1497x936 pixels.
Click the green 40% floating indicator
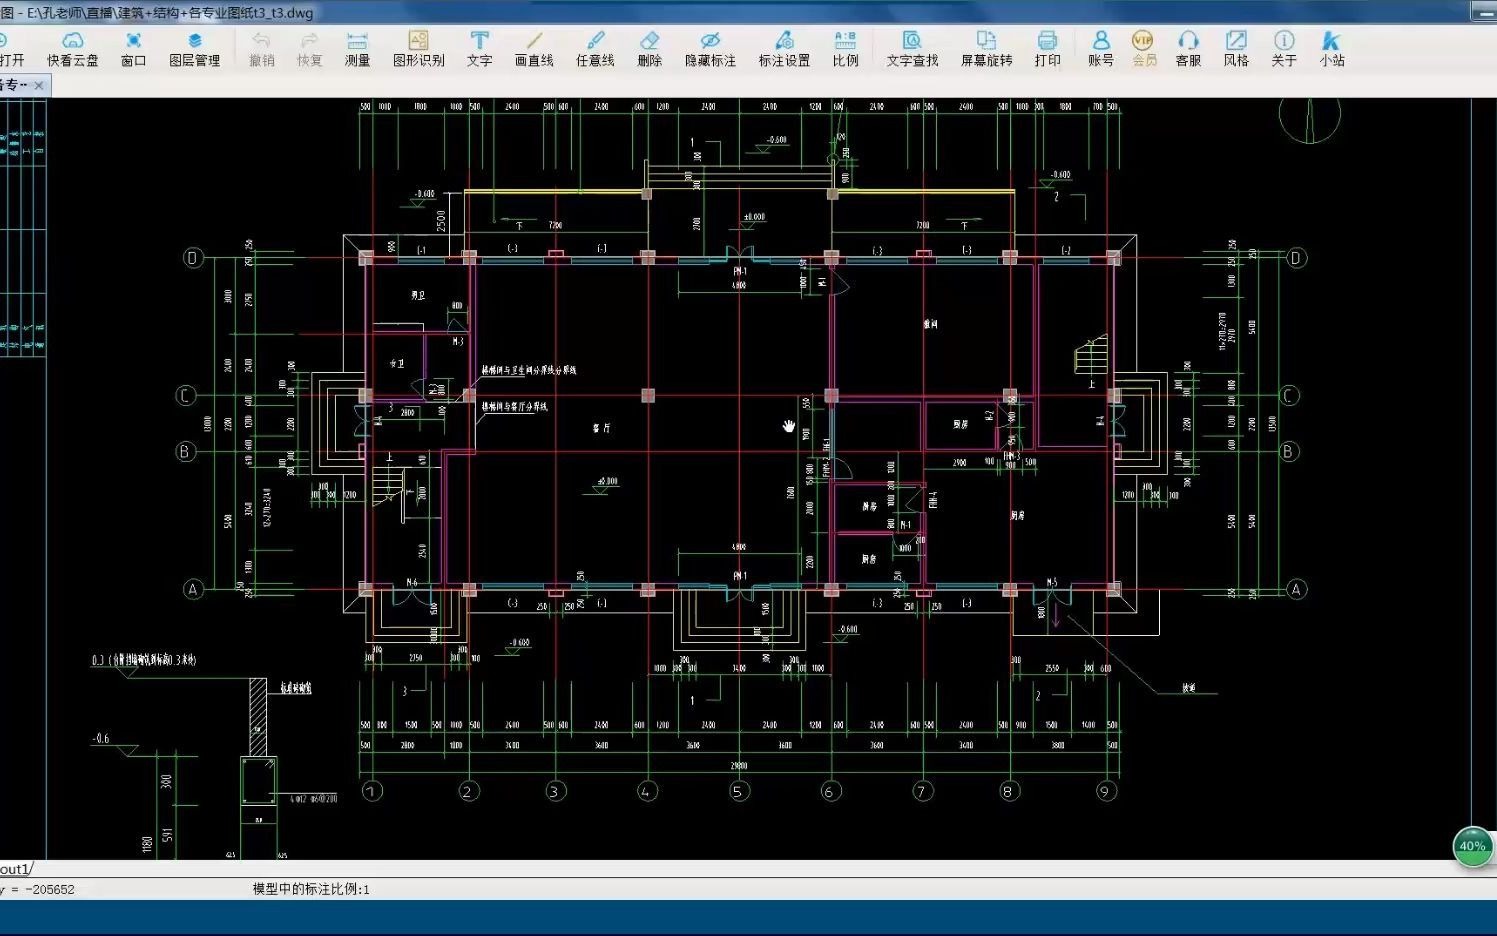(1472, 846)
